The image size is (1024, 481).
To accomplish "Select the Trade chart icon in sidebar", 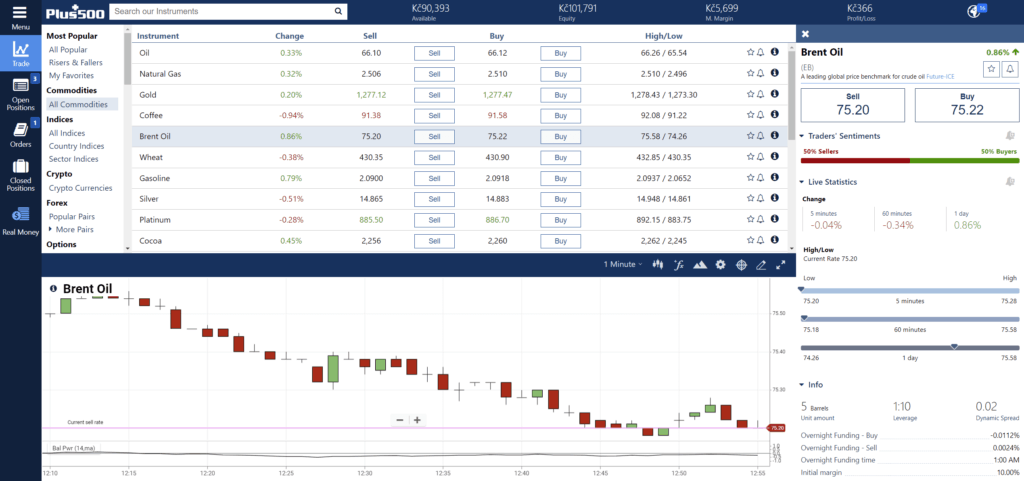I will 20,50.
